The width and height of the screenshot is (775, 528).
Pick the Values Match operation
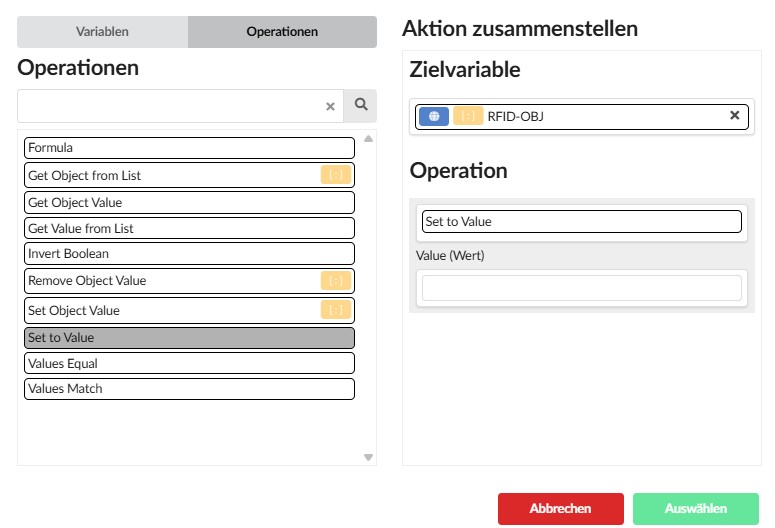click(189, 389)
